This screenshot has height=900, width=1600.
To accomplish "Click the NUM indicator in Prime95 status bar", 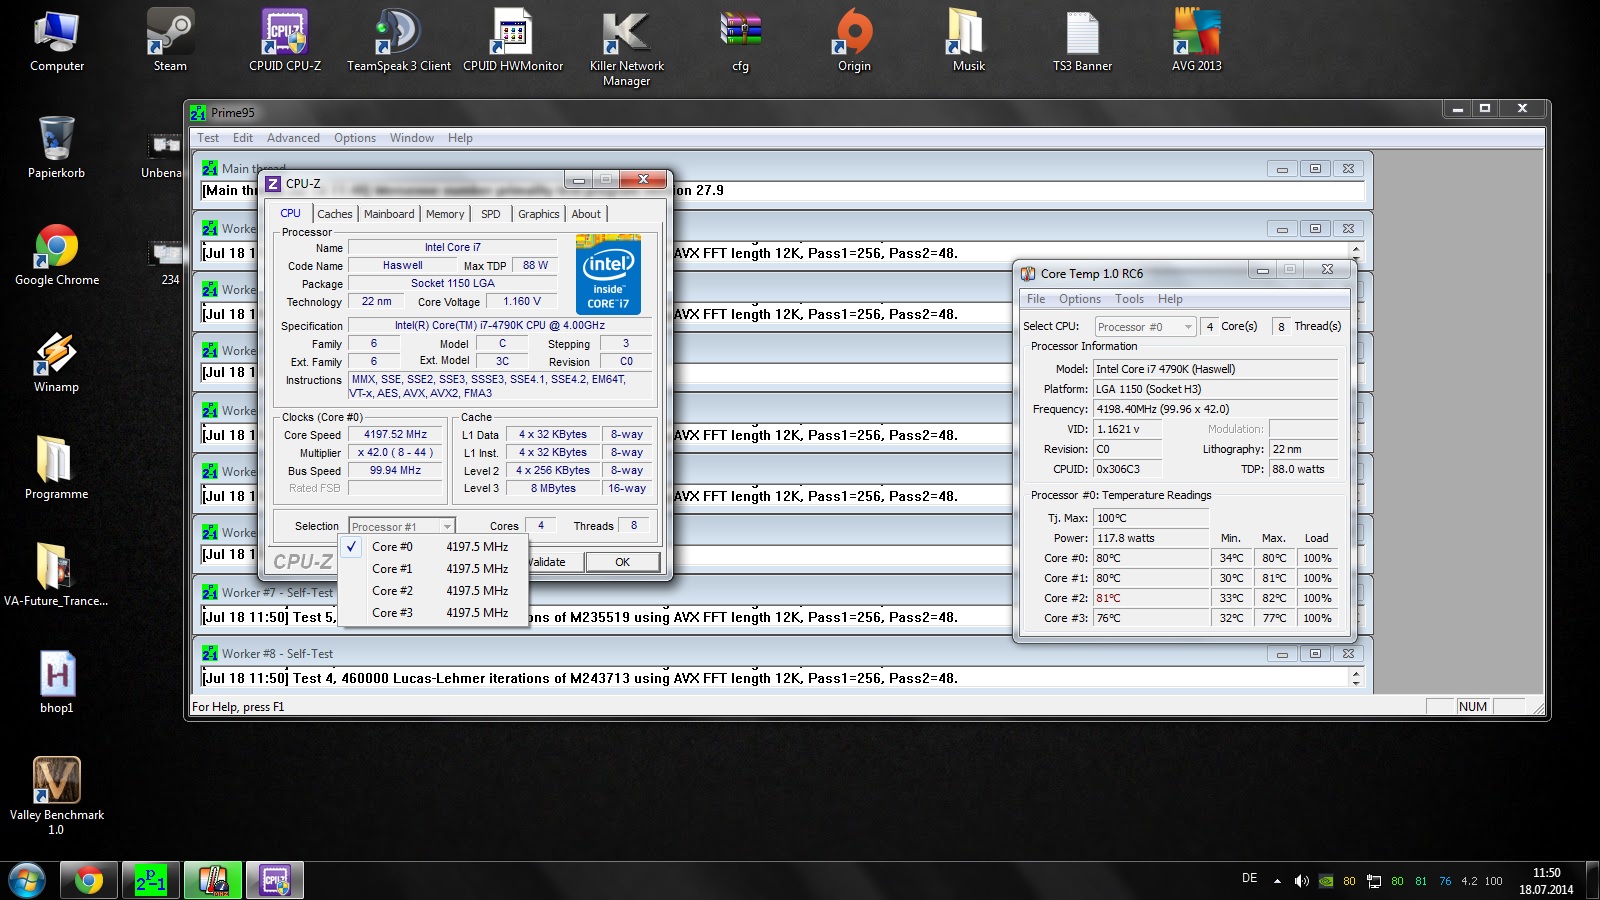I will 1473,707.
